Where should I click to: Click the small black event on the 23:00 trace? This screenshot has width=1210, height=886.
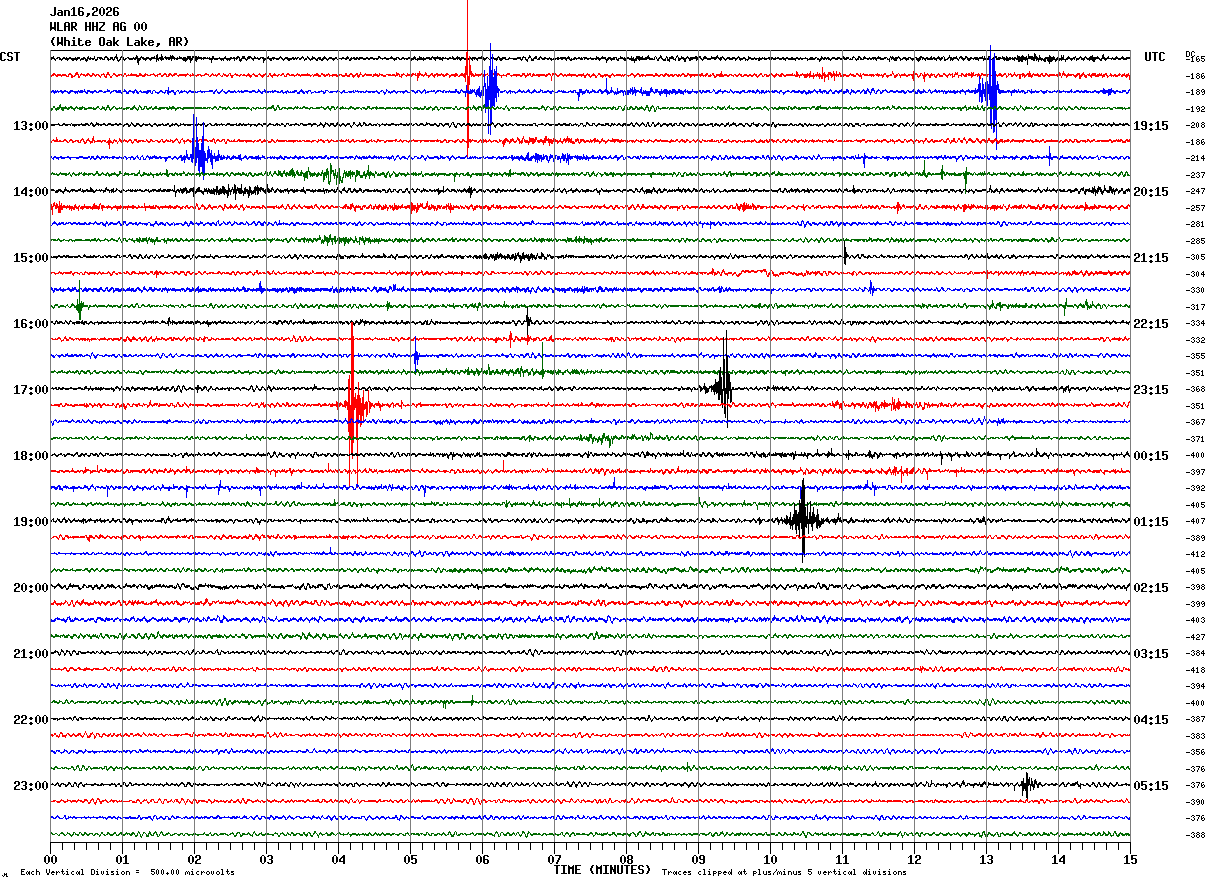pos(1026,785)
